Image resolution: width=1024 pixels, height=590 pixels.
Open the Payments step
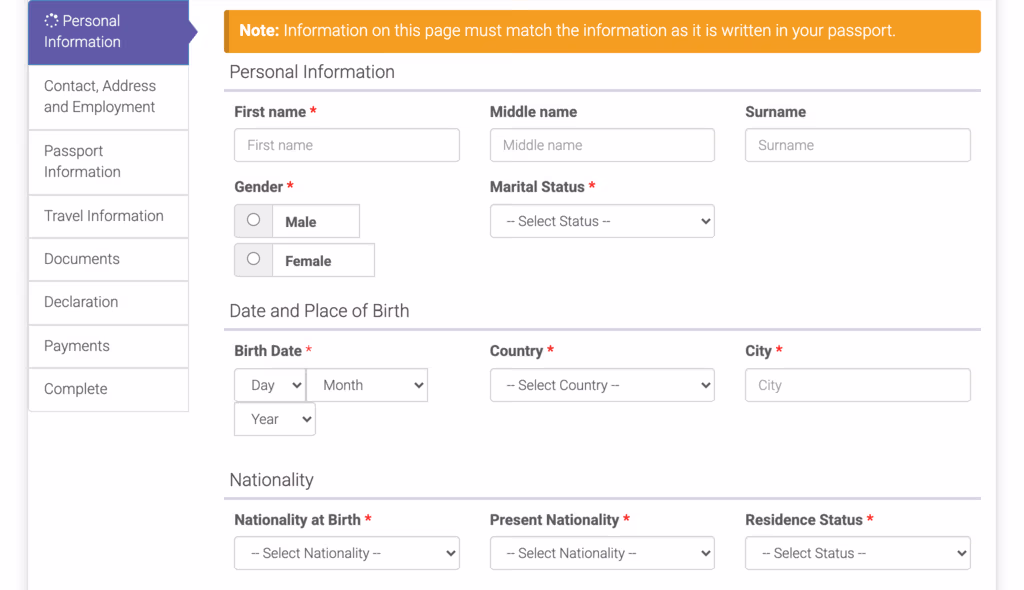[108, 346]
